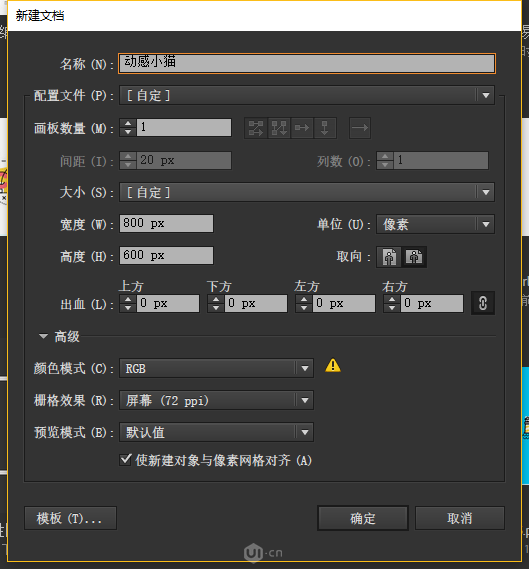Open the 颜色模式 RGB dropdown

(x=216, y=368)
